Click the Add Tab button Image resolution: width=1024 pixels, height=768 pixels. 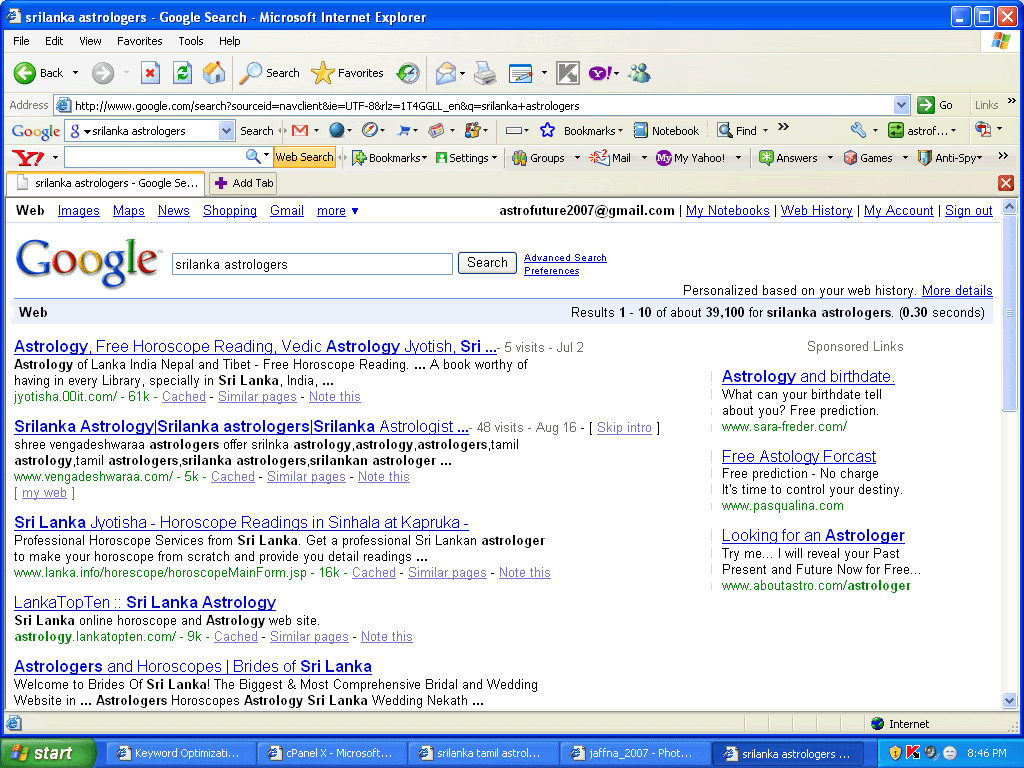click(243, 183)
